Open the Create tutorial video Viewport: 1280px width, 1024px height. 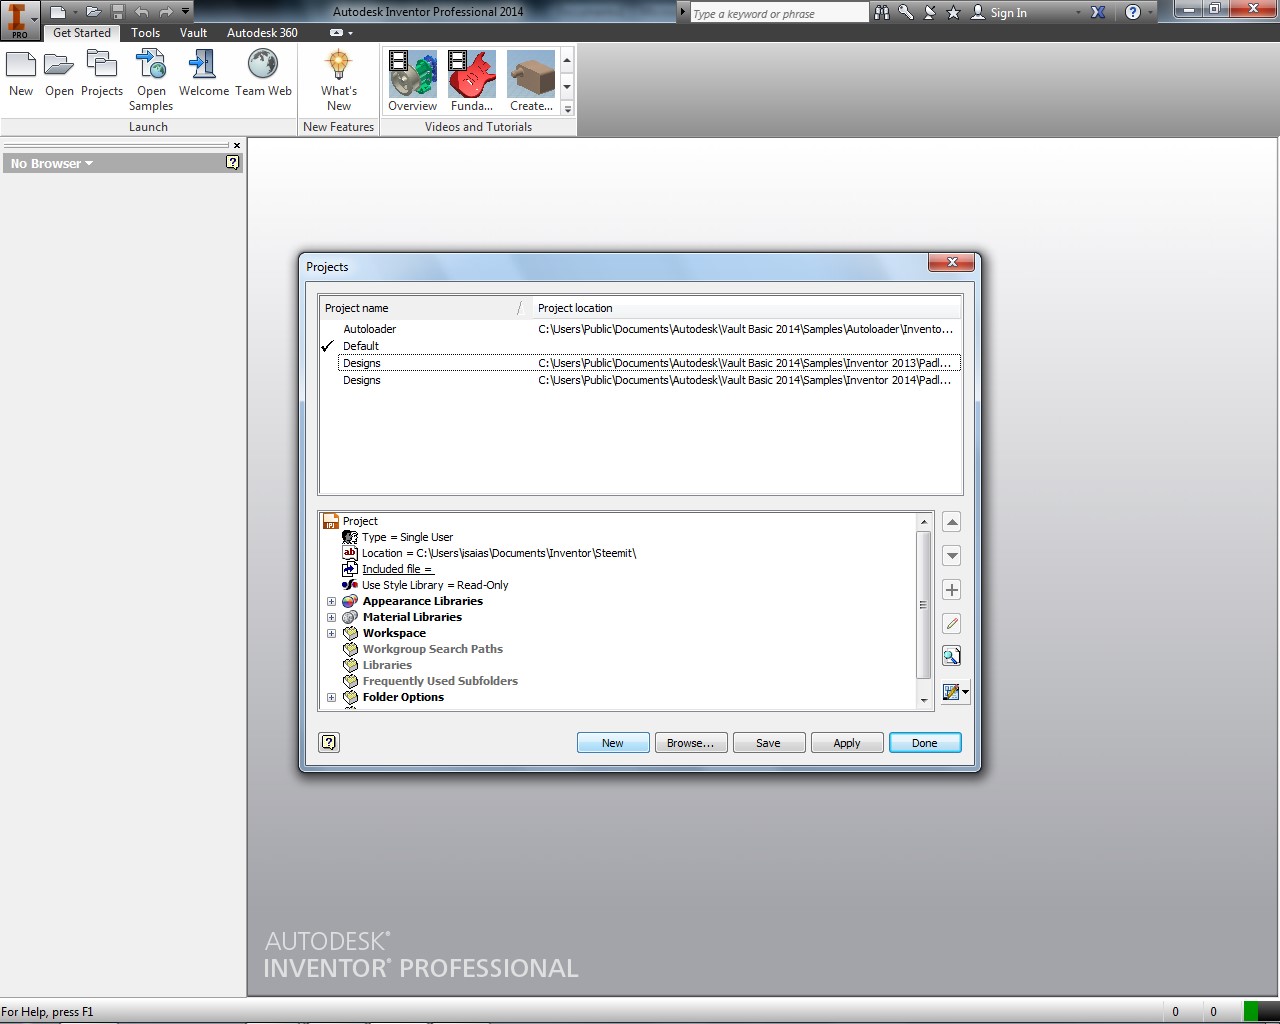tap(531, 81)
